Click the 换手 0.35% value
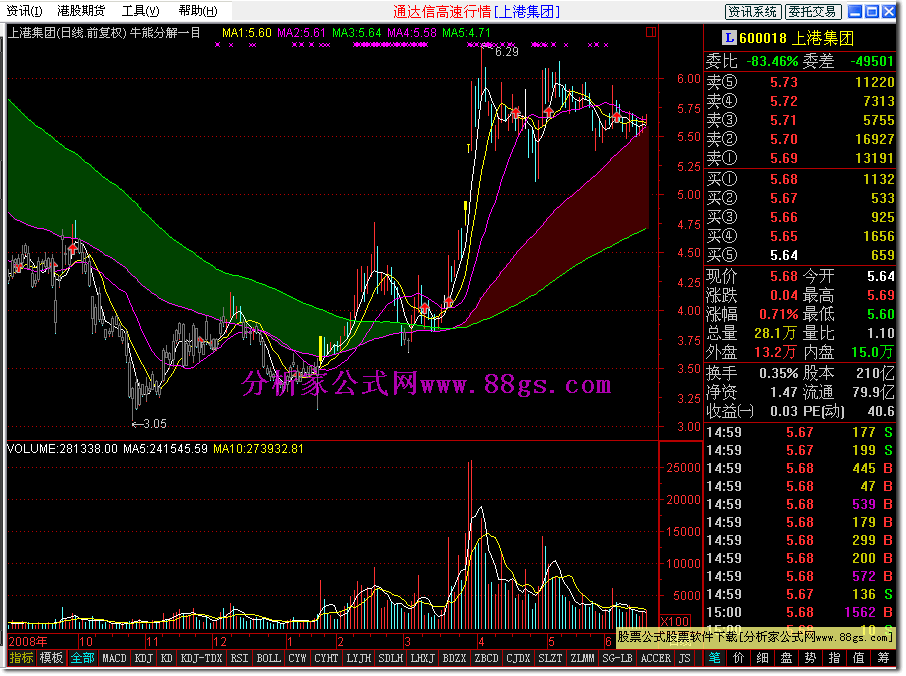Screen dimensions: 906x676 (x=778, y=373)
